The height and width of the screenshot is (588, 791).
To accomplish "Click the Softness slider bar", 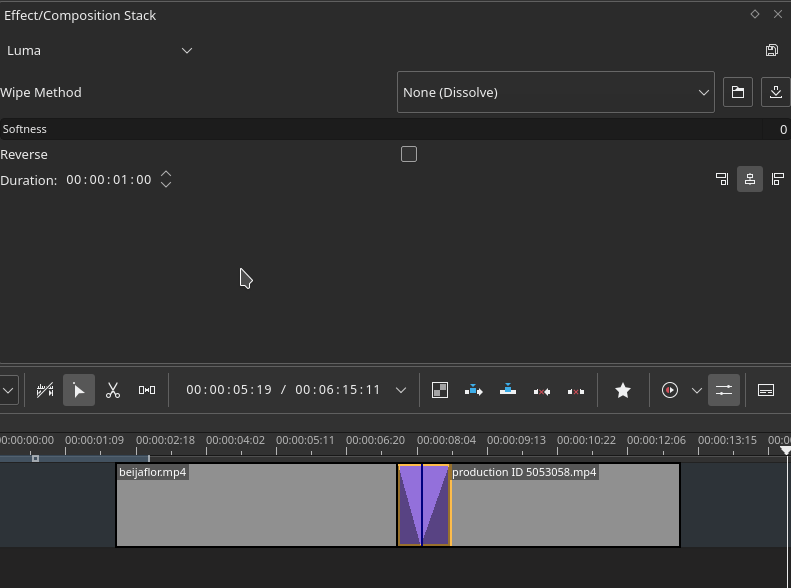I will [390, 129].
